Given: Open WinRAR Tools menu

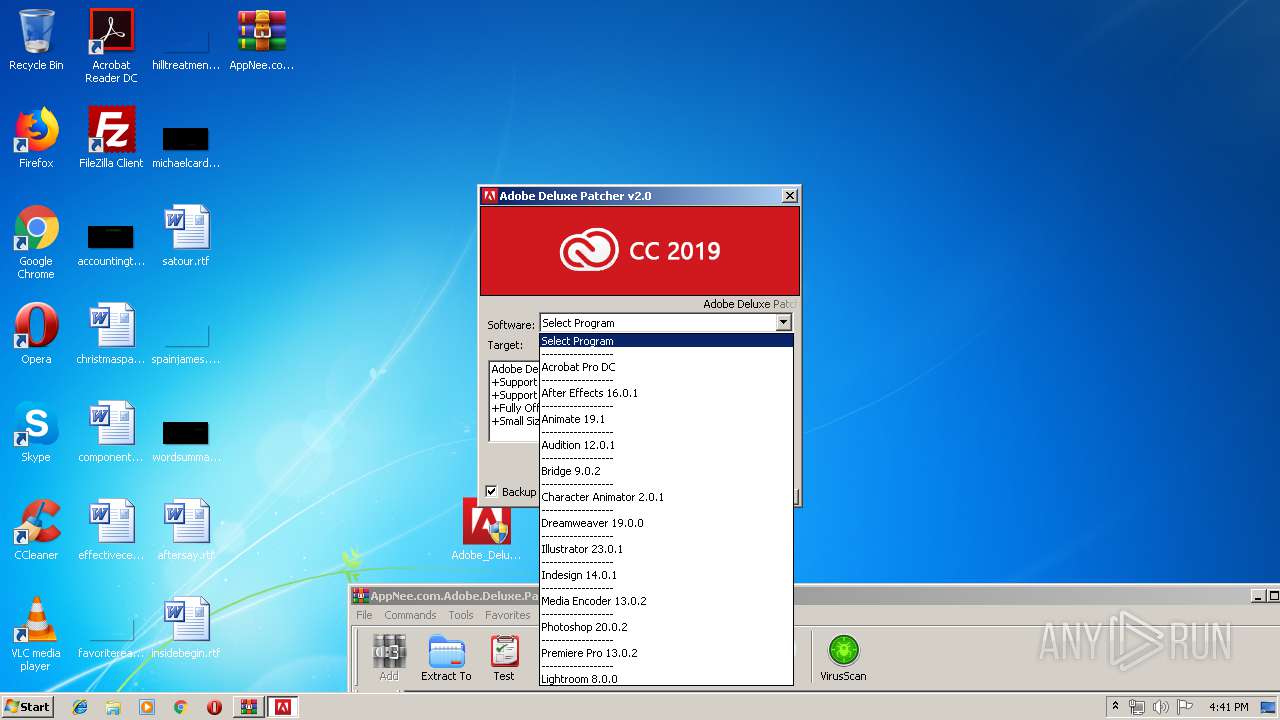Looking at the screenshot, I should tap(461, 615).
